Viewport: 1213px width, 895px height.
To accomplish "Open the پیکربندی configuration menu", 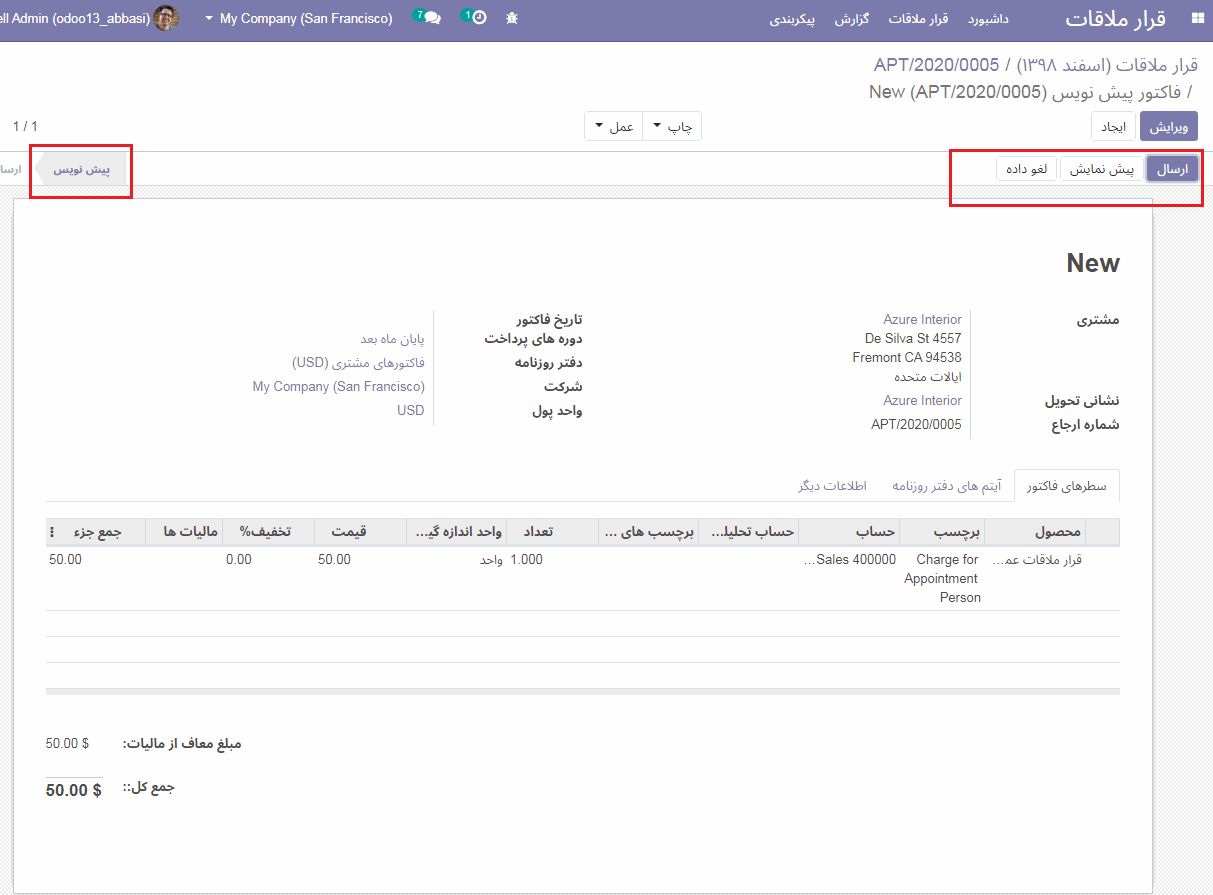I will (x=793, y=19).
